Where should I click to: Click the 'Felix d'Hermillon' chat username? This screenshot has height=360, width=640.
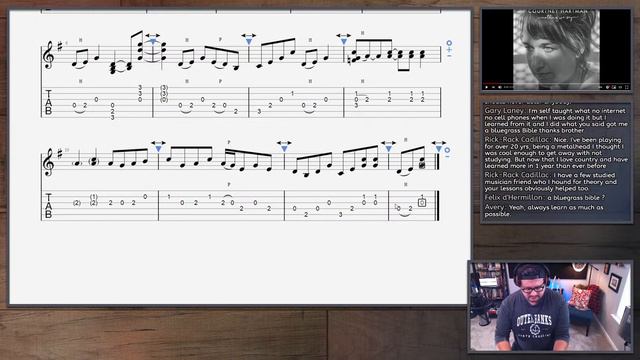514,198
